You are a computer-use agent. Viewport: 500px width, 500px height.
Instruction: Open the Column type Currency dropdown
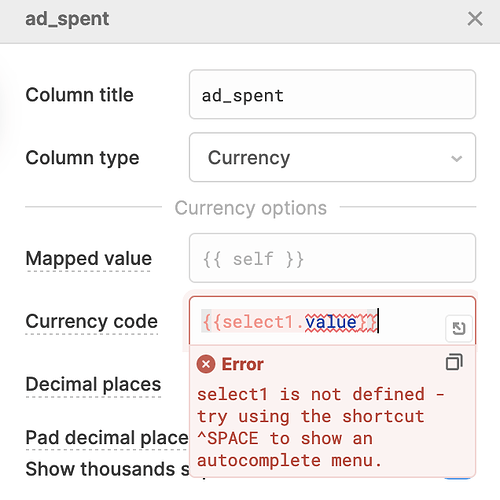pos(332,157)
